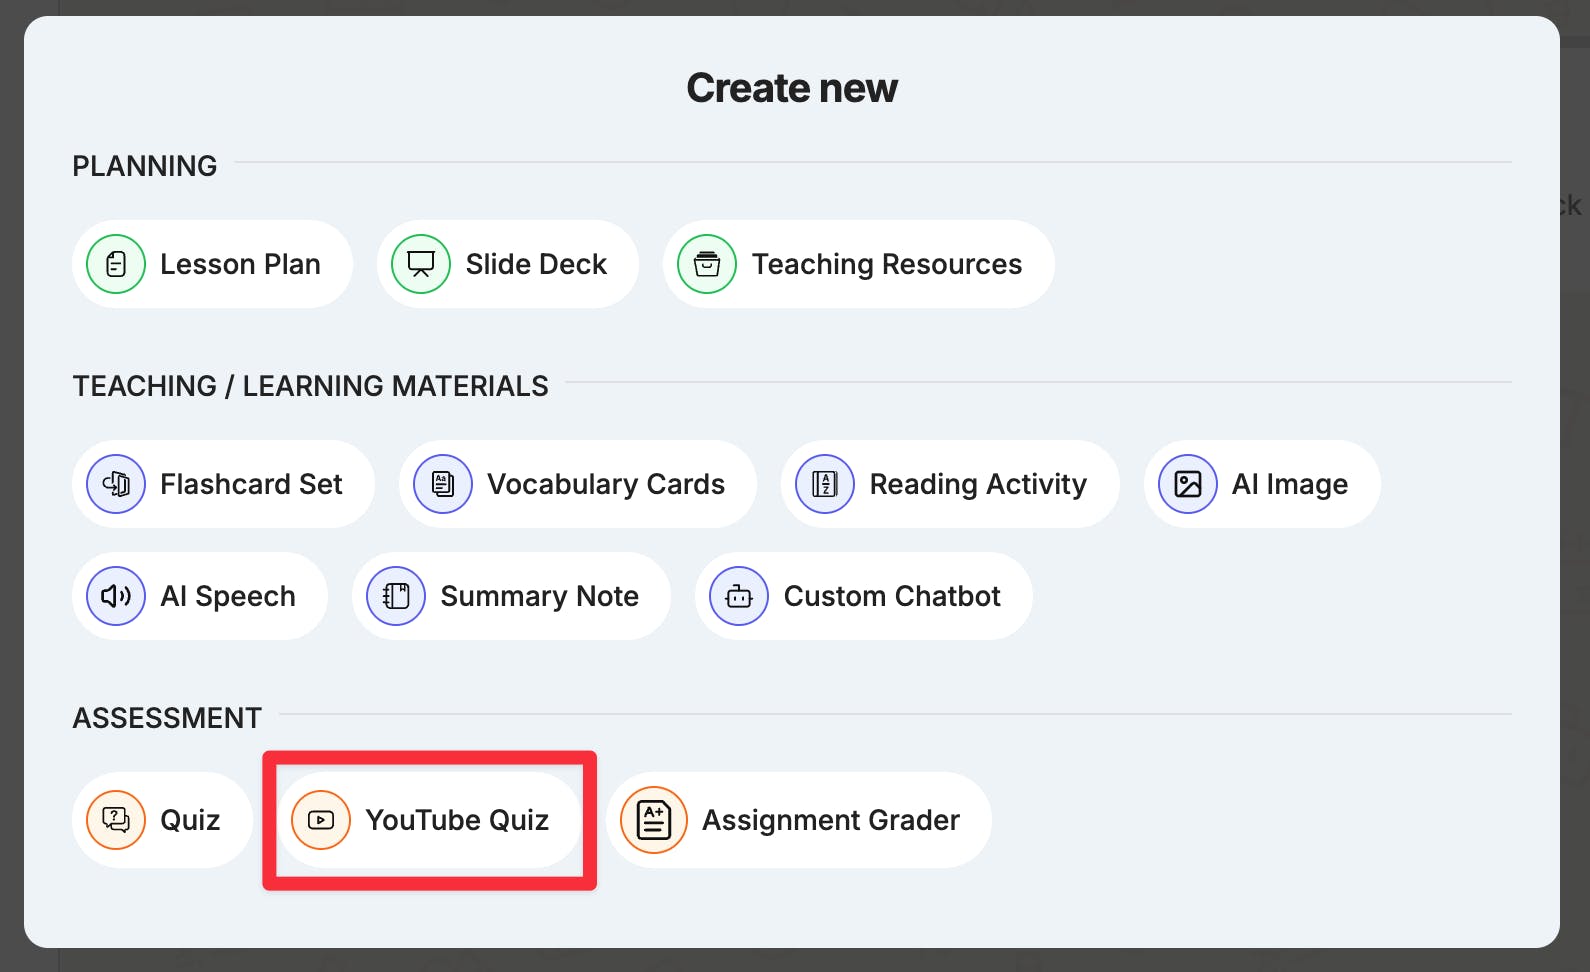The image size is (1590, 972).
Task: Click the Summary Note notebook icon
Action: [x=396, y=596]
